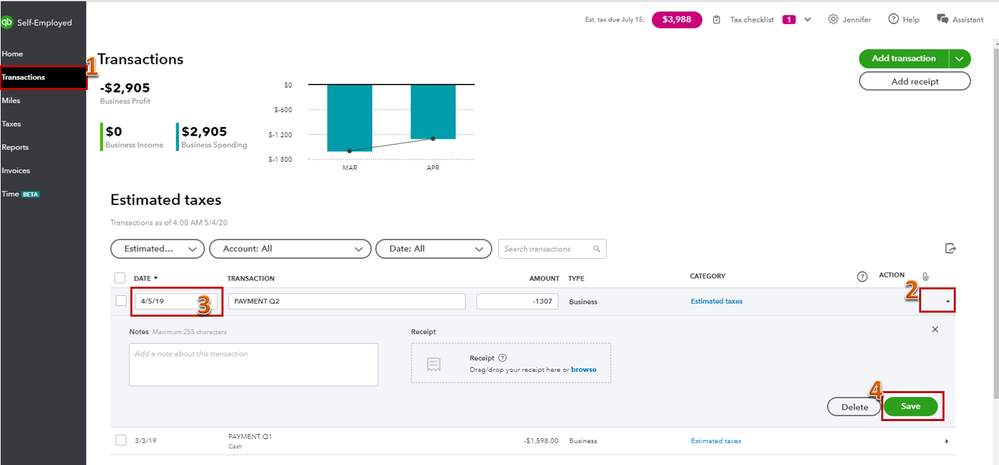Click the category help question mark icon
This screenshot has height=465, width=999.
pyautogui.click(x=862, y=276)
